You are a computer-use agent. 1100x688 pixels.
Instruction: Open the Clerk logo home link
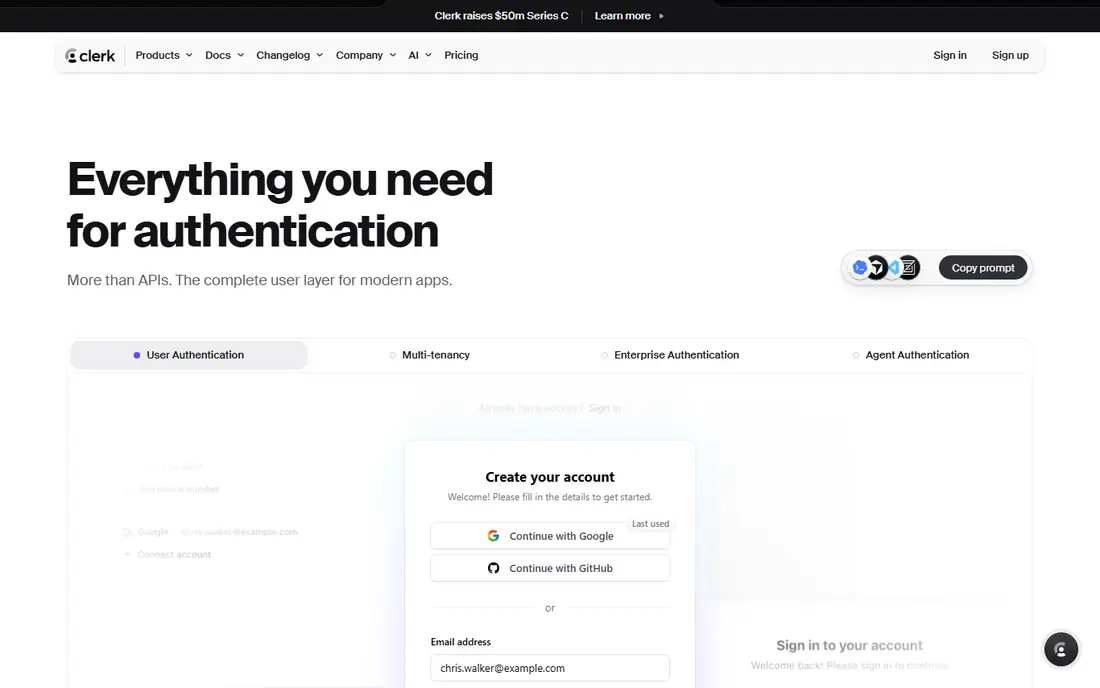click(x=90, y=55)
